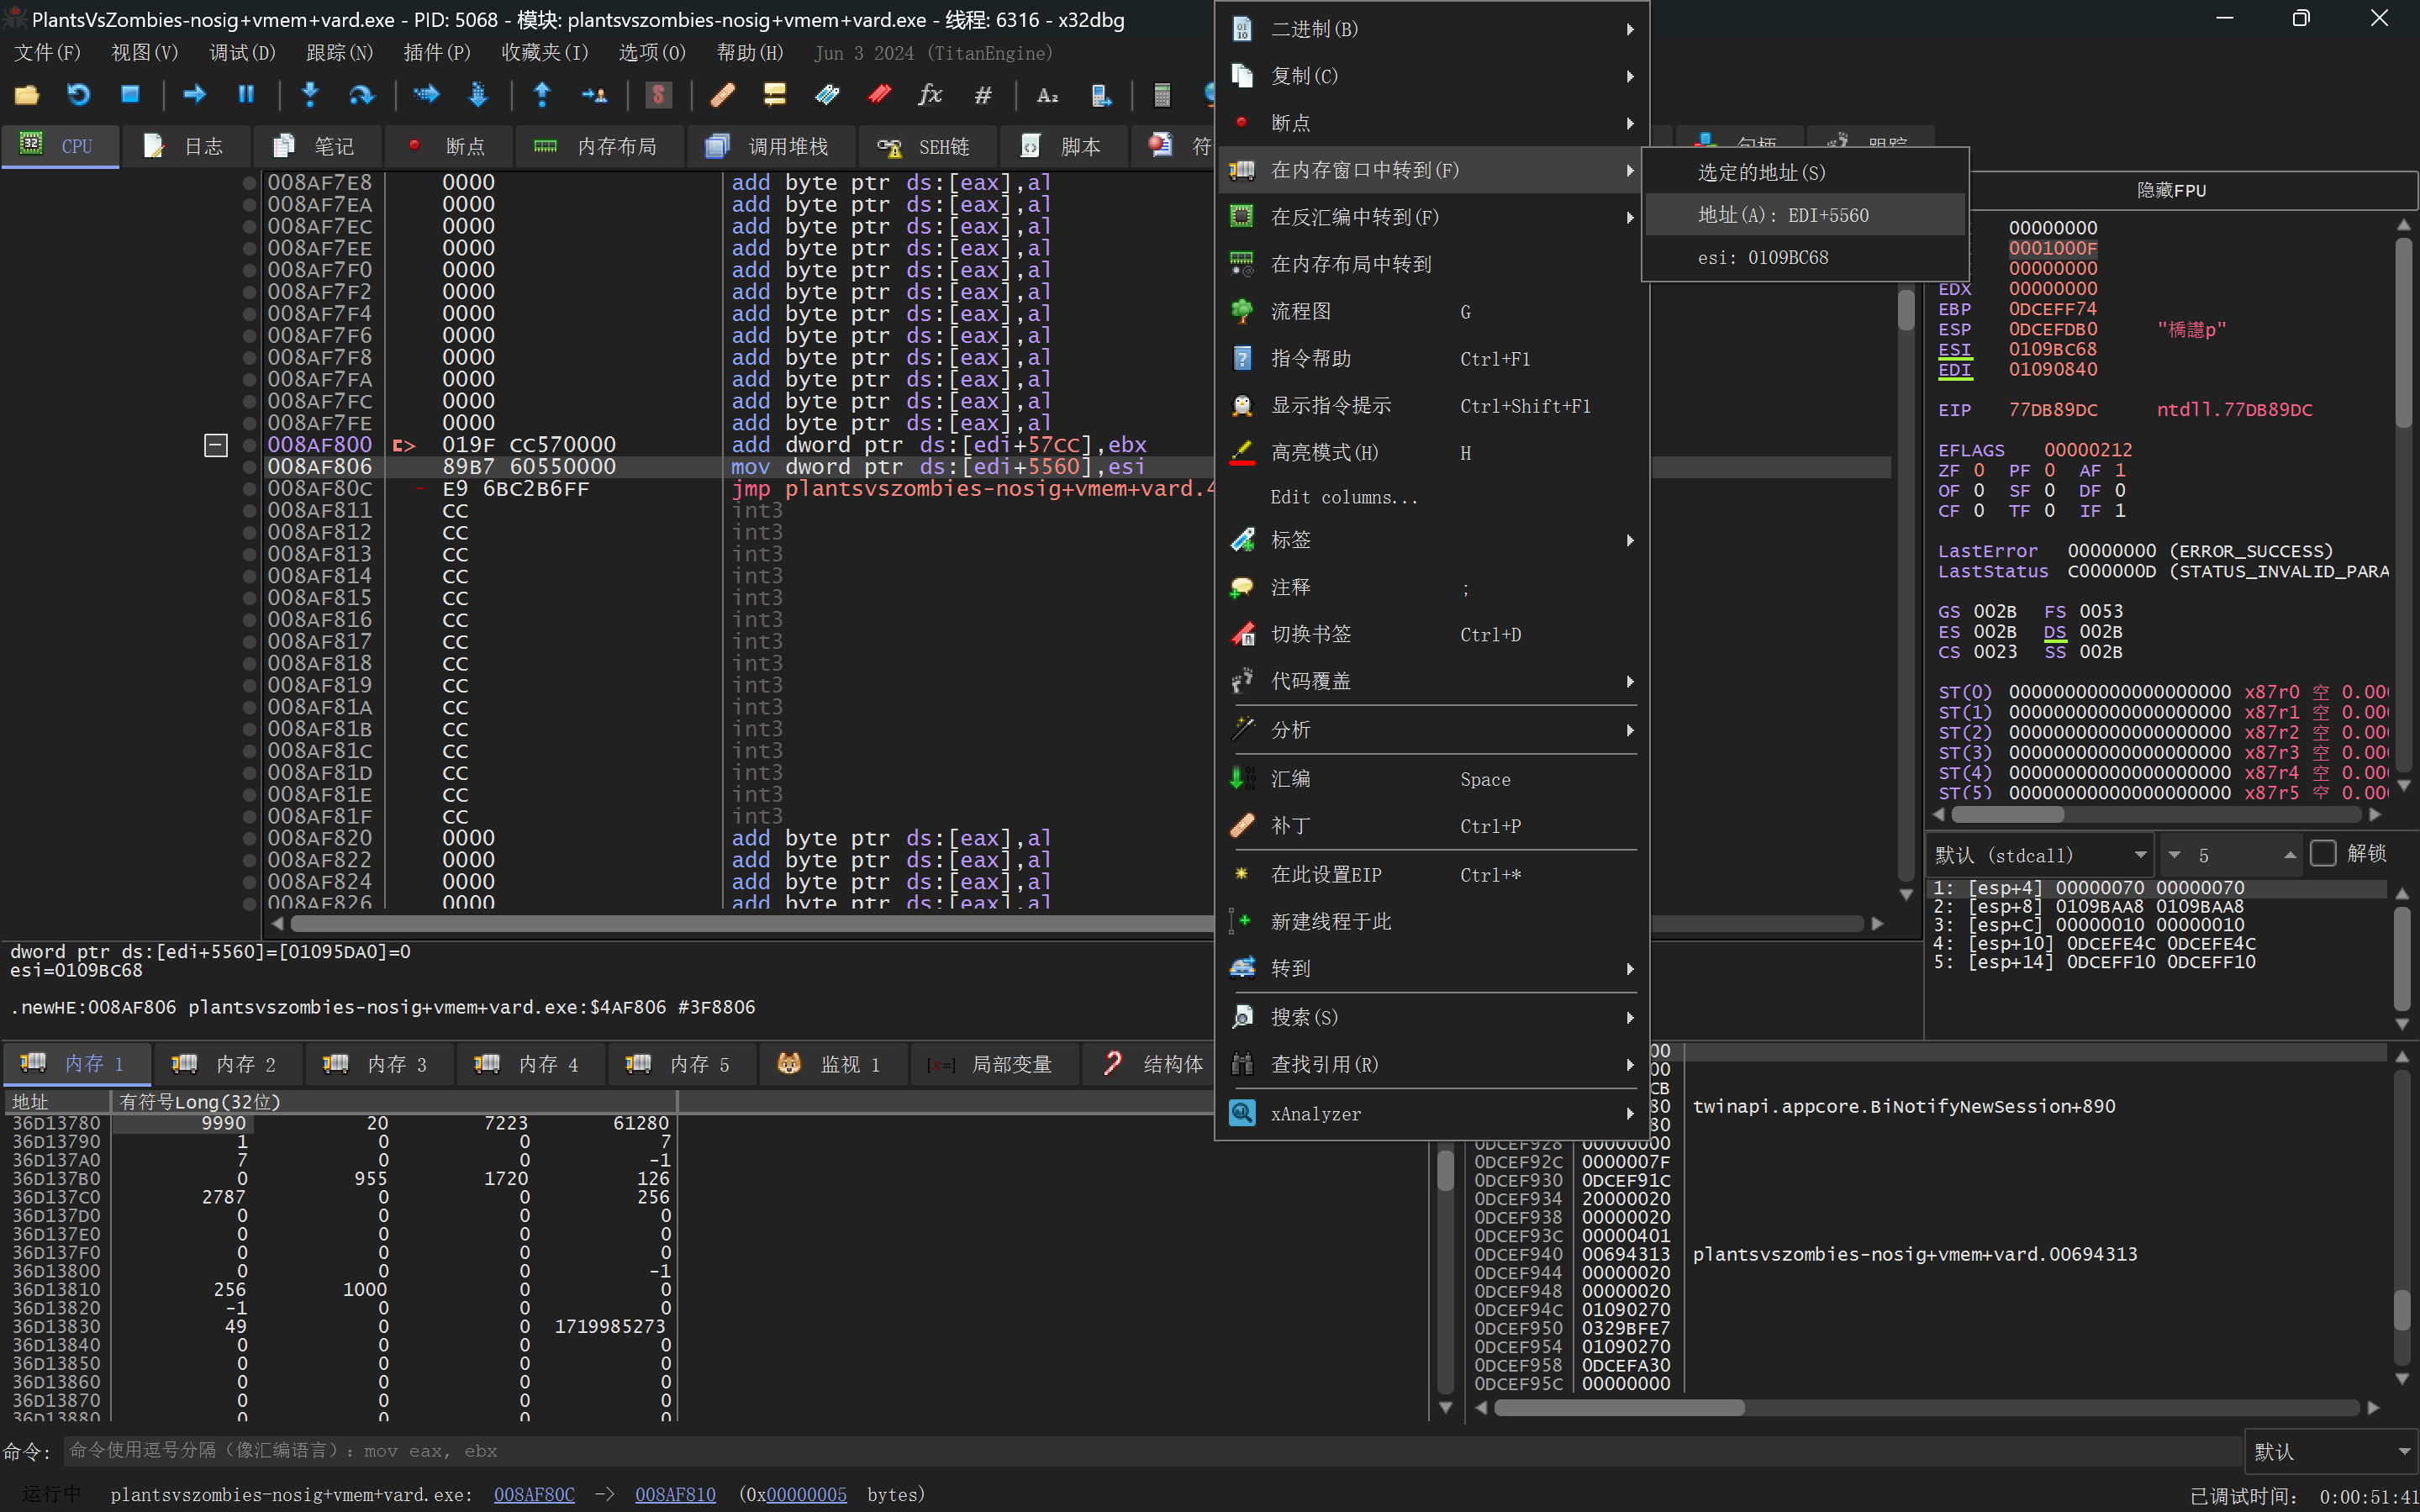Toggle the 解锁 checkbox

pos(2323,853)
